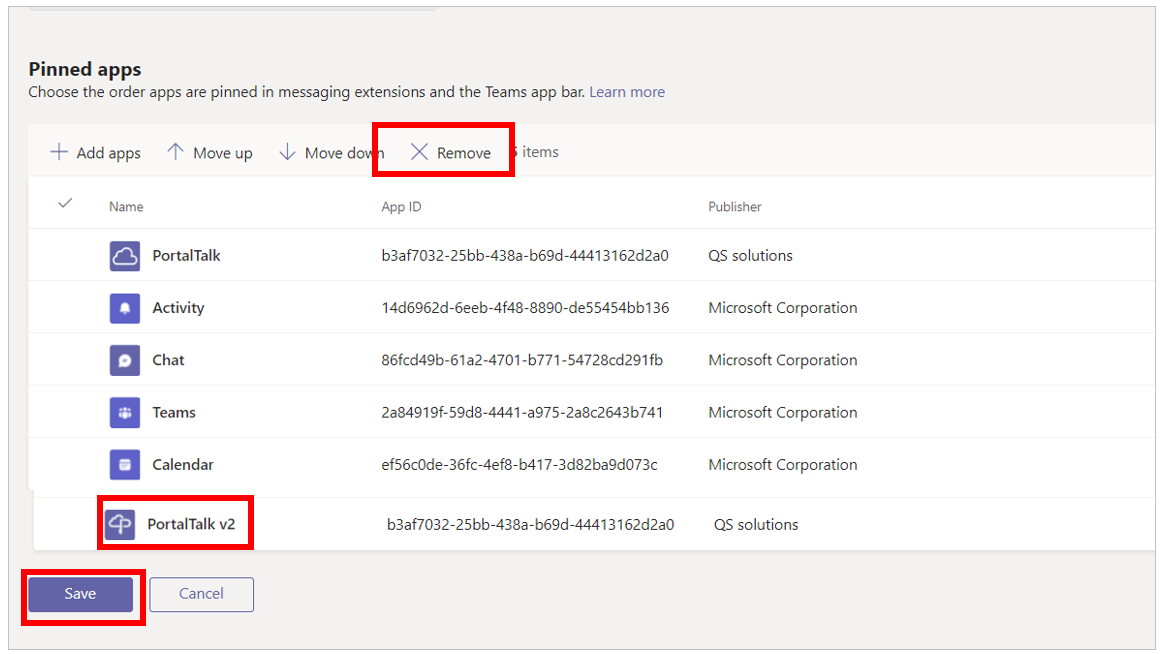This screenshot has height=654, width=1163.
Task: Click Activity app ID 14d6962d-6eeb-4f48-8890-de55454bb136
Action: [x=525, y=308]
